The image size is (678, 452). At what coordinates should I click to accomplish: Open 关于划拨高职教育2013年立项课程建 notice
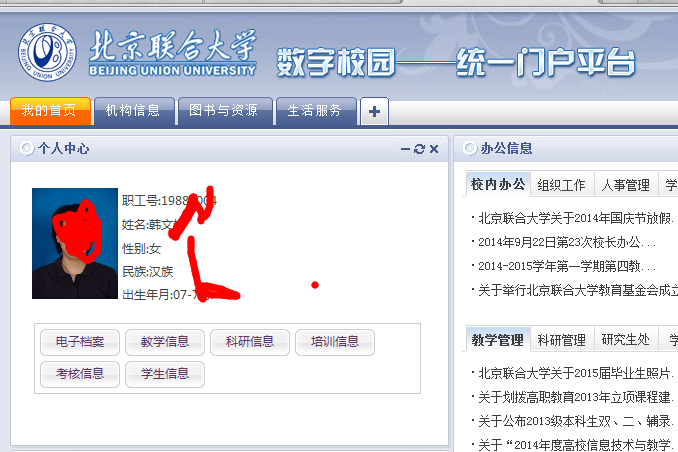[576, 397]
